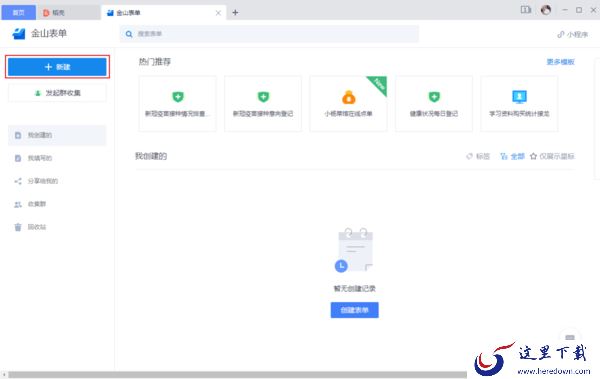Click the user avatar in the title bar
600x379 pixels.
click(546, 10)
